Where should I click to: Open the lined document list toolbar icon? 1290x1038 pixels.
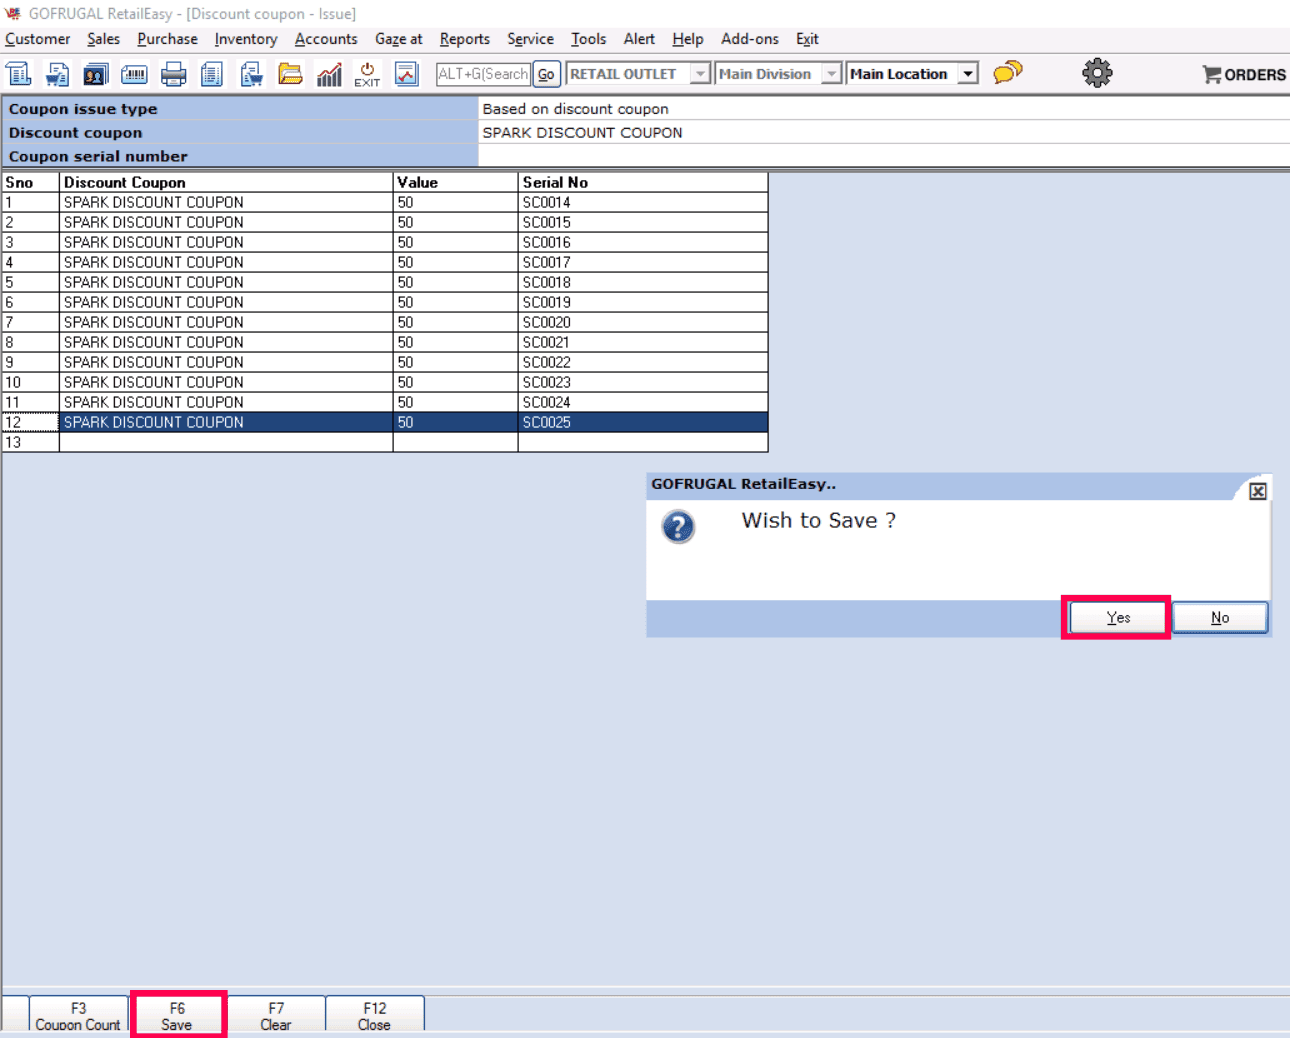tap(212, 74)
